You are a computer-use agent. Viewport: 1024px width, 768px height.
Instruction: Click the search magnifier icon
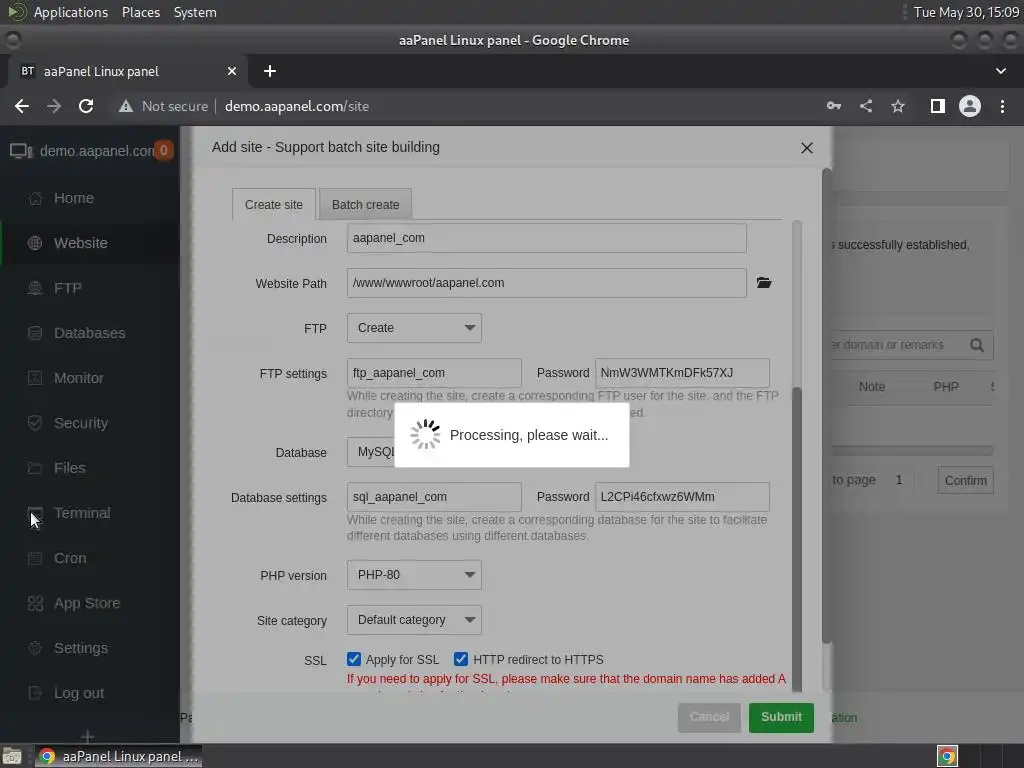coord(977,345)
